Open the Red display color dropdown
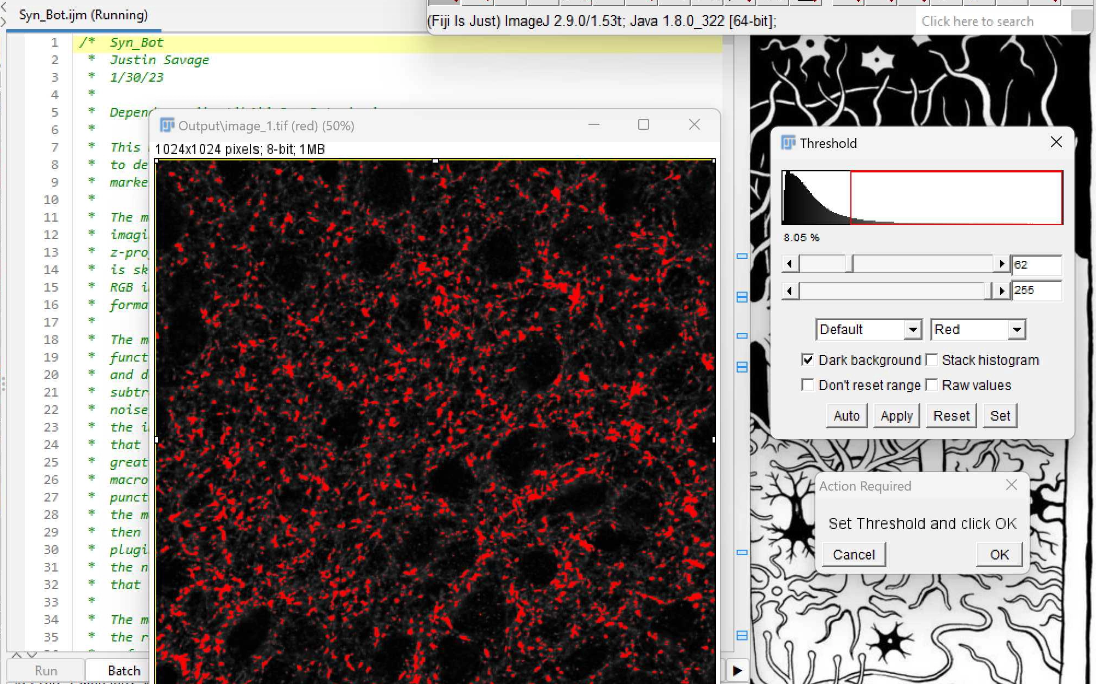The width and height of the screenshot is (1096, 684). point(977,330)
